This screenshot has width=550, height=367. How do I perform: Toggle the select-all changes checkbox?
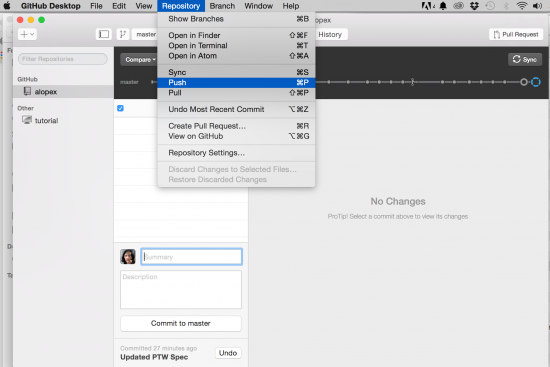[120, 108]
